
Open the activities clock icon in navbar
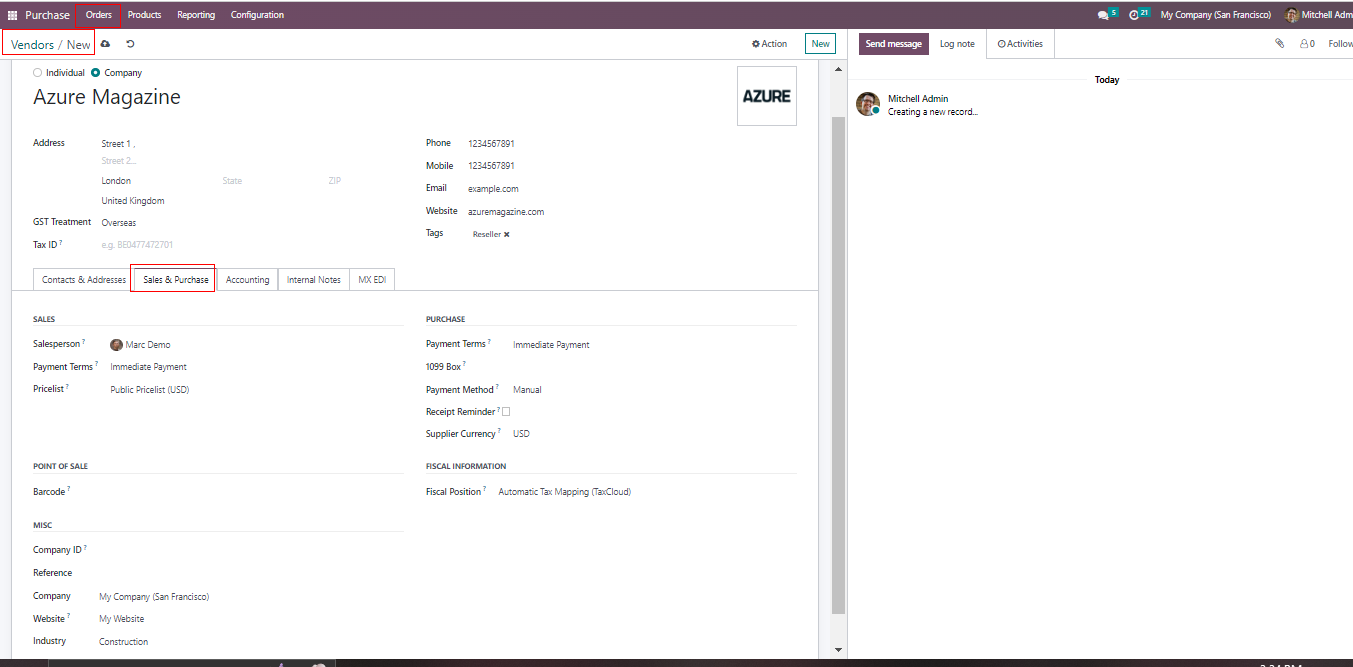pos(1134,15)
